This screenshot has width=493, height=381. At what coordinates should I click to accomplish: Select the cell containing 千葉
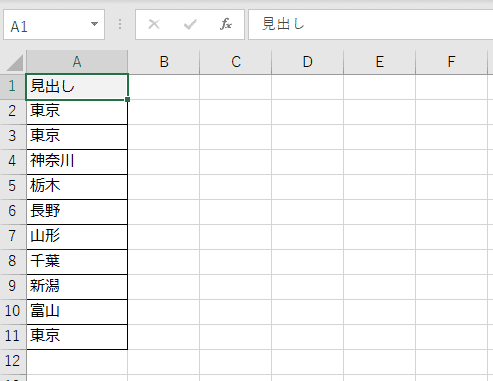click(77, 262)
